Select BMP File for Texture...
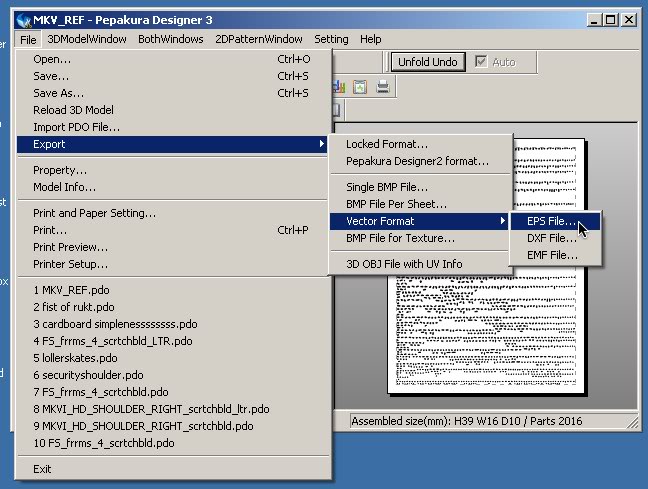 coord(419,238)
